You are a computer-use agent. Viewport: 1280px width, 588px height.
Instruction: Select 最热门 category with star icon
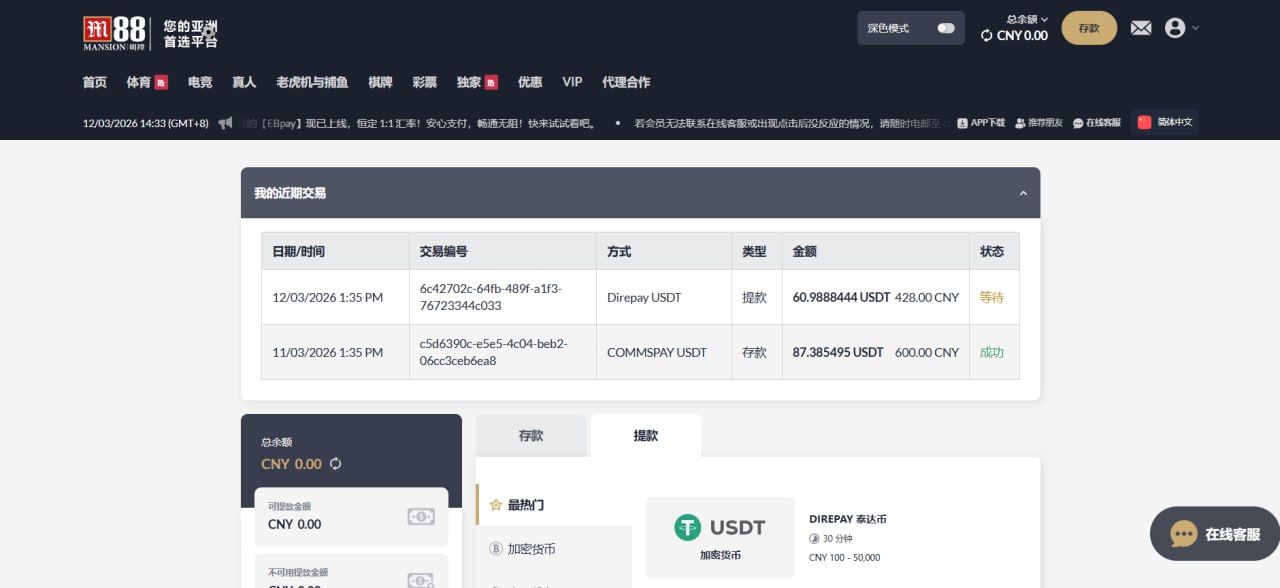[555, 505]
